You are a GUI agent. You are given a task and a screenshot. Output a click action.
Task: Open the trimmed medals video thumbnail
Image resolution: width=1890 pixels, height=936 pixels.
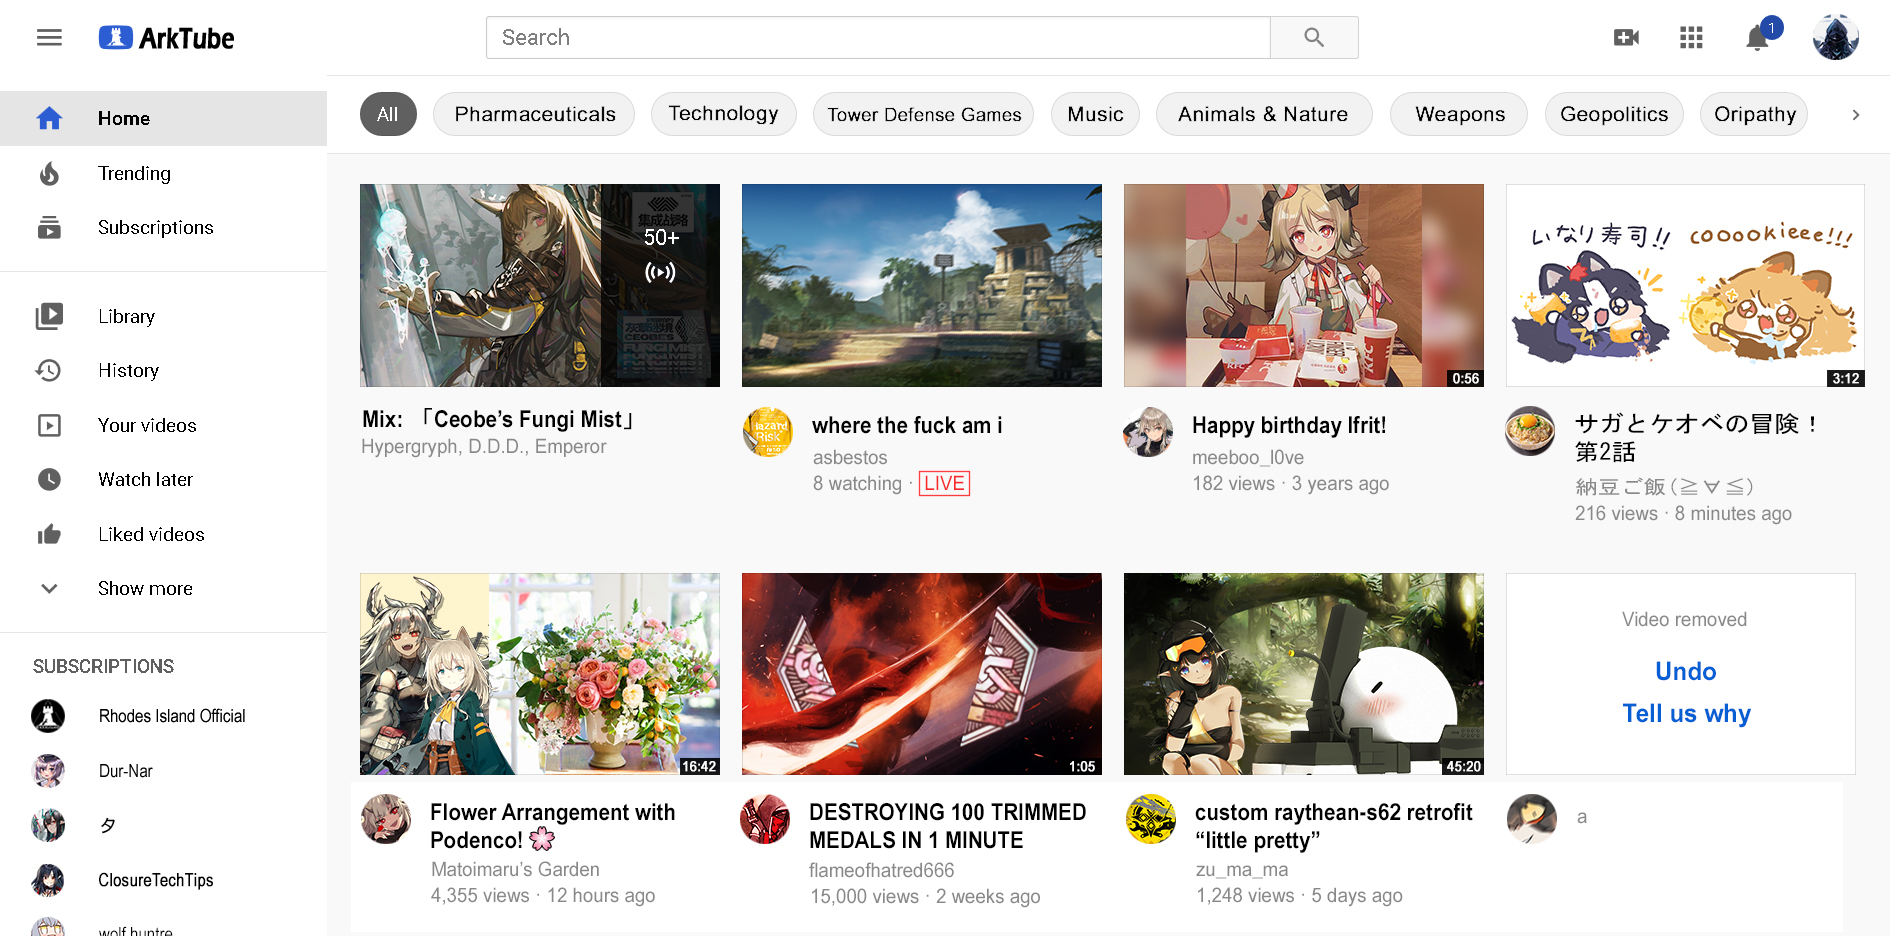click(922, 674)
